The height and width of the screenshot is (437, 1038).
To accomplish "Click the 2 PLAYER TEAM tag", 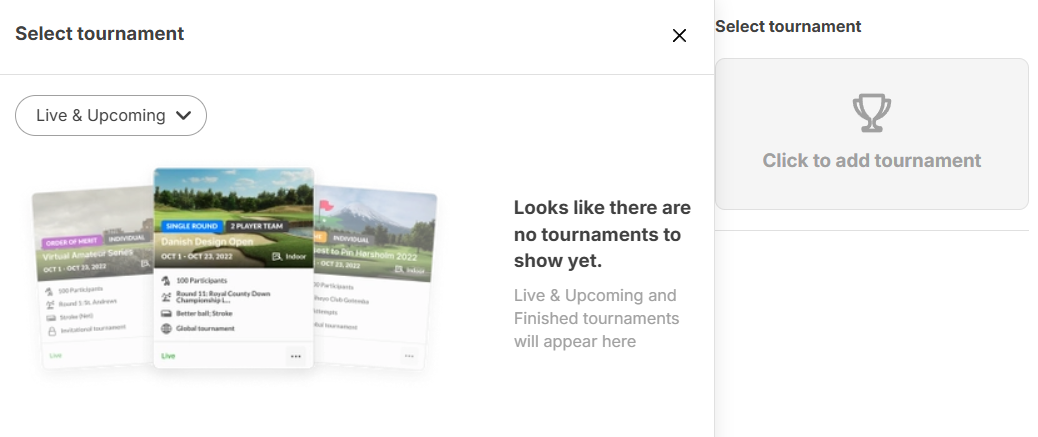I will (x=256, y=226).
